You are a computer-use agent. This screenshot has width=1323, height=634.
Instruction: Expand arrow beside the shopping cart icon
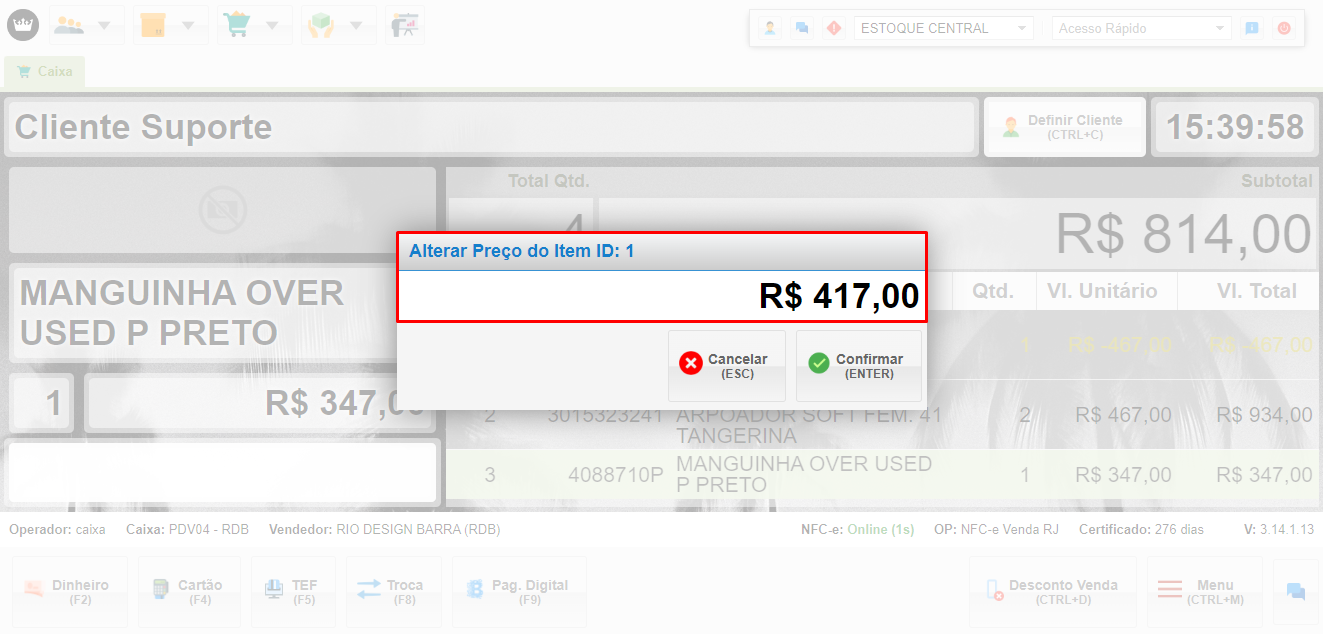coord(272,25)
